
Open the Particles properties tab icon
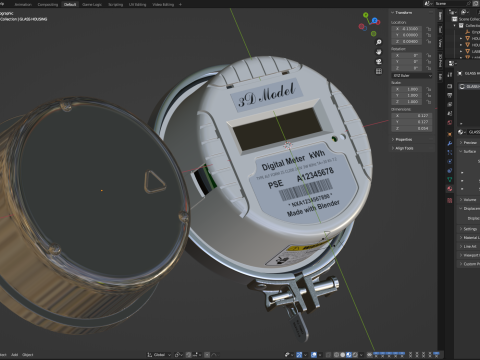coord(450,152)
